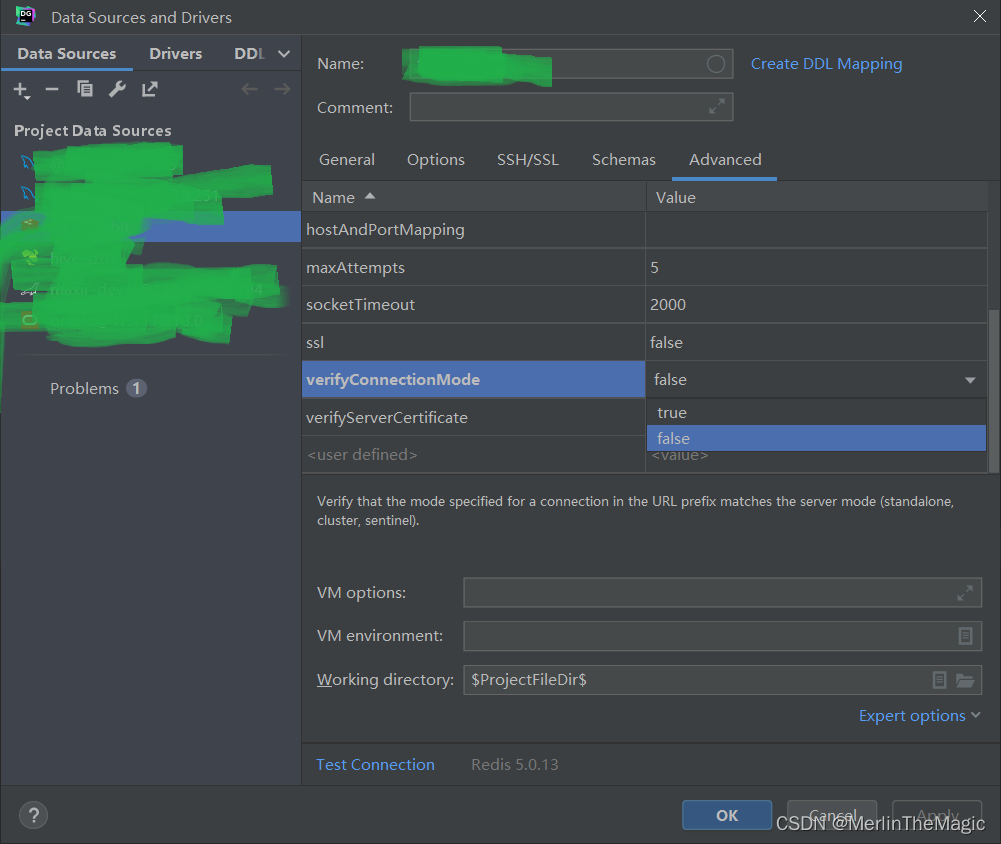Browse for the Working directory folder

click(x=965, y=680)
